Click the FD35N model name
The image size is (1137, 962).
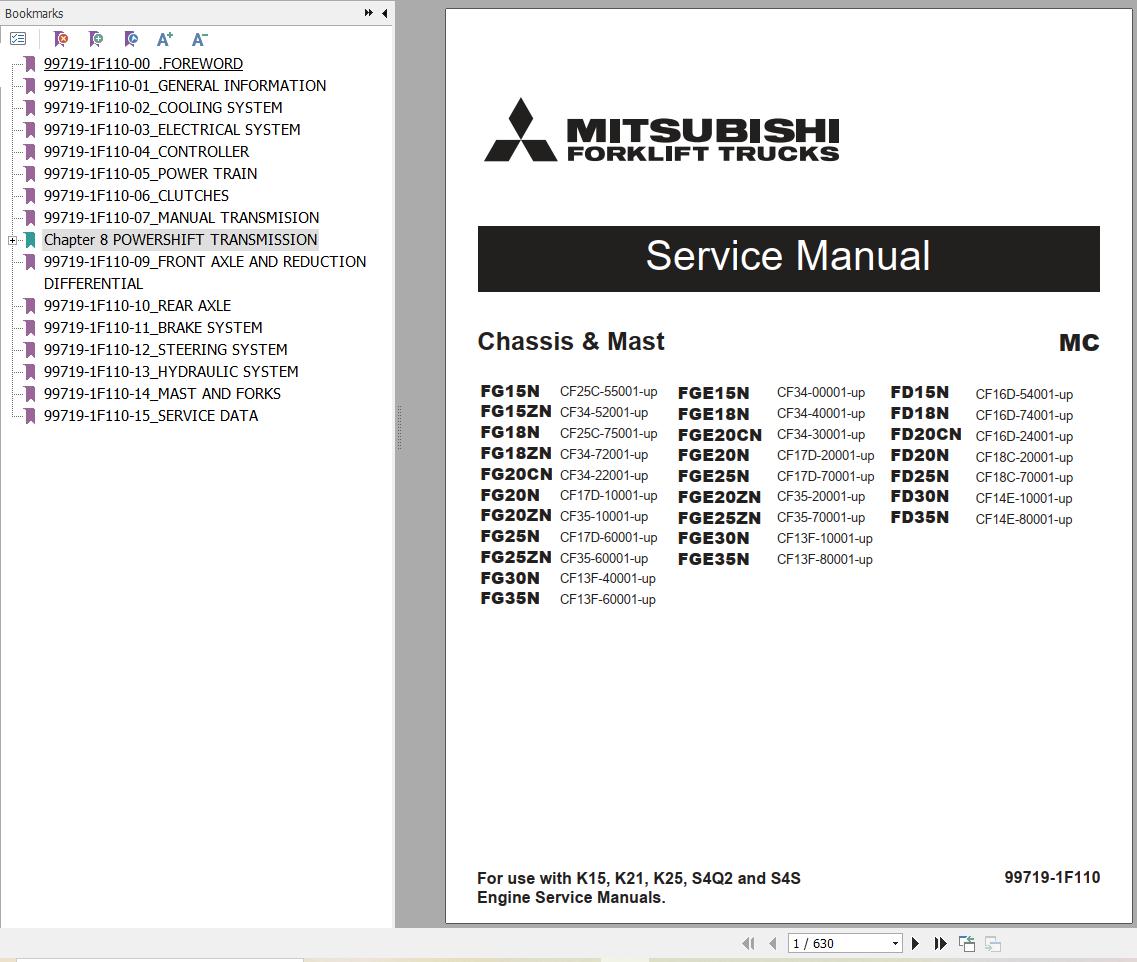(919, 518)
